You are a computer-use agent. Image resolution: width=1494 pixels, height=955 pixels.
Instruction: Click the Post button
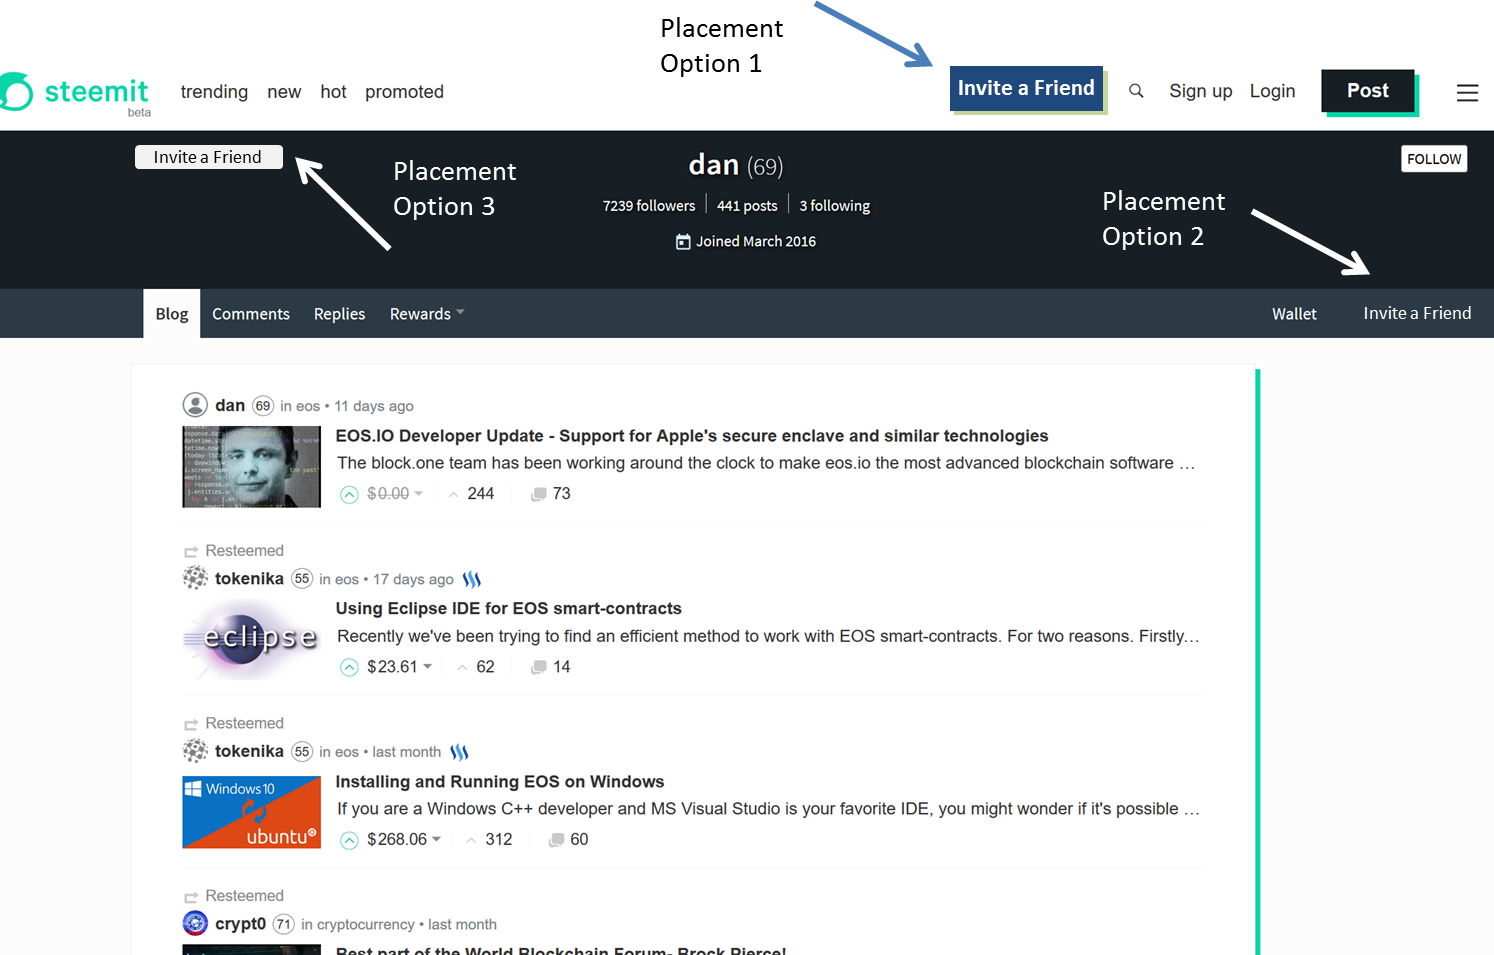coord(1367,91)
